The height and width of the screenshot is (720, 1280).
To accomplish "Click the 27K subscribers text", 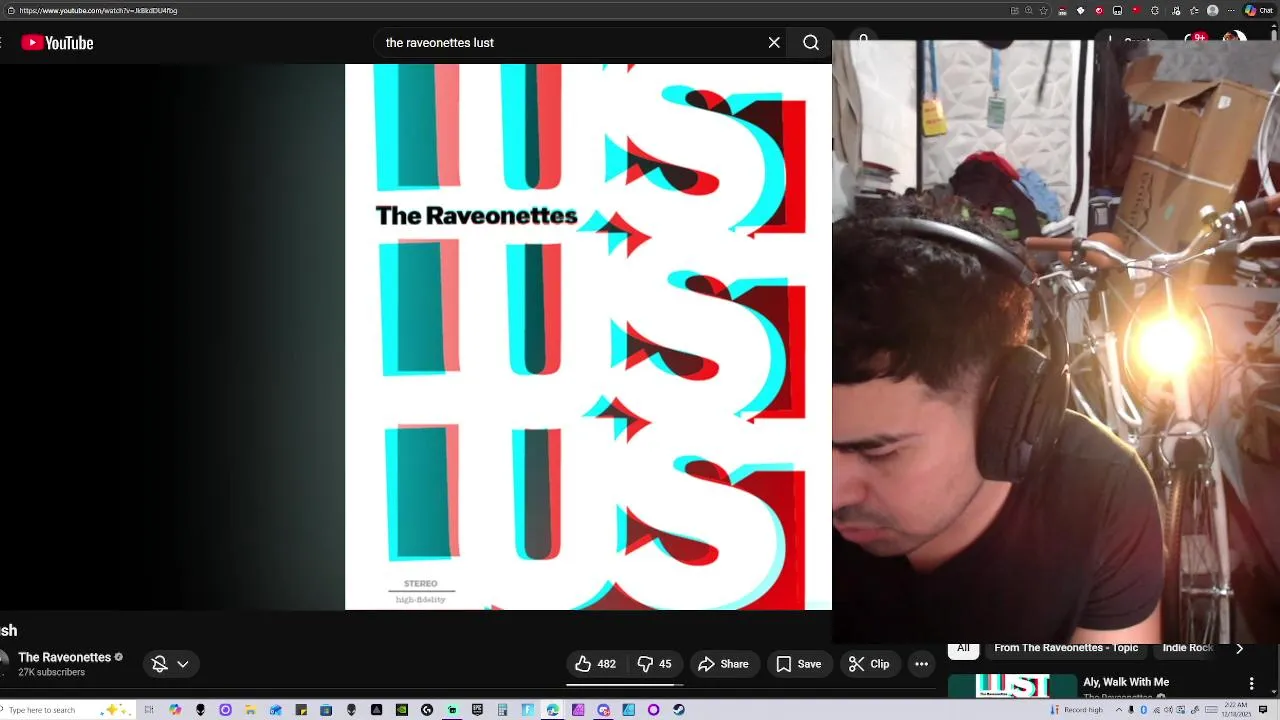I will [x=51, y=672].
